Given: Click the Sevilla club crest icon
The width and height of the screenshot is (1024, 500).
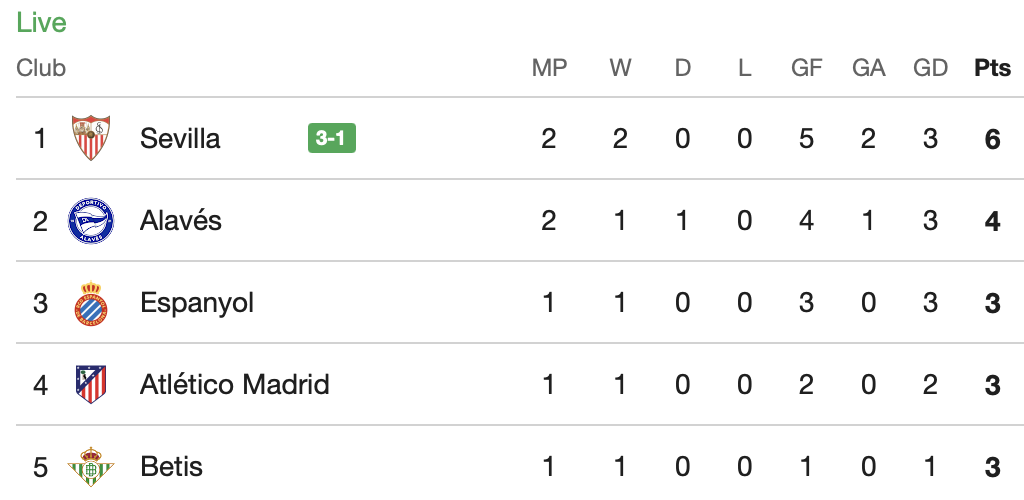Looking at the screenshot, I should pos(91,138).
